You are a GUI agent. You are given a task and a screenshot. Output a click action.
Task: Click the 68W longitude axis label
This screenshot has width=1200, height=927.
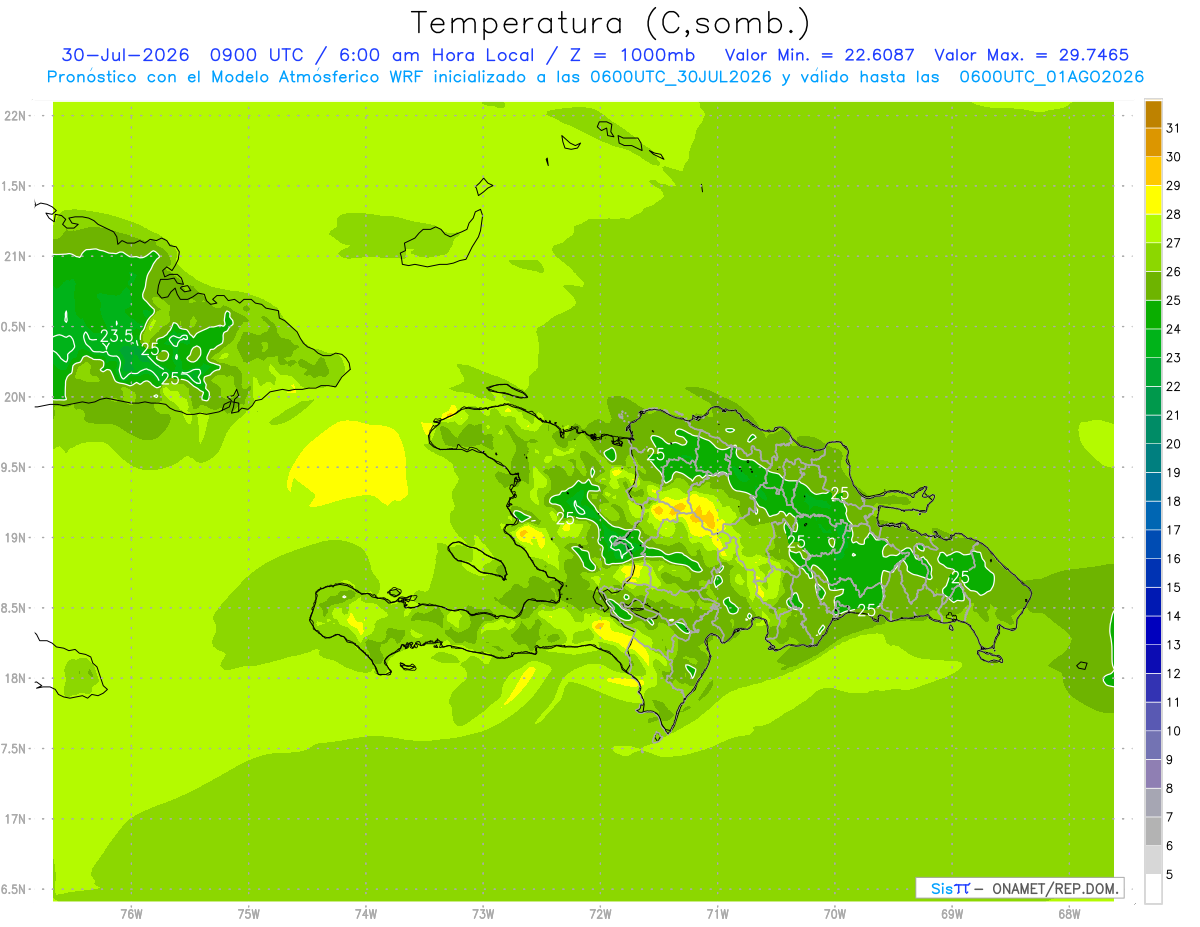tap(1068, 914)
